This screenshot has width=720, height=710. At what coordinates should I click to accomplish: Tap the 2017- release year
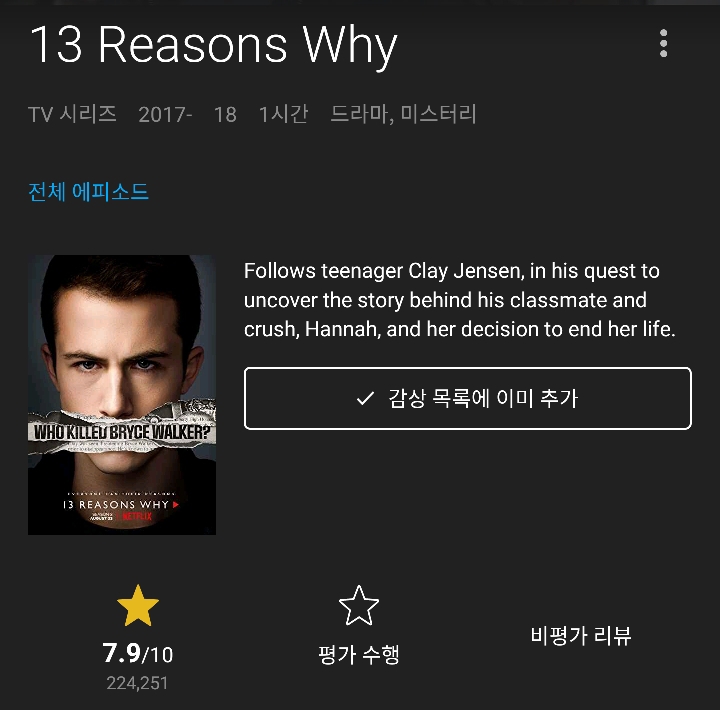click(x=165, y=114)
